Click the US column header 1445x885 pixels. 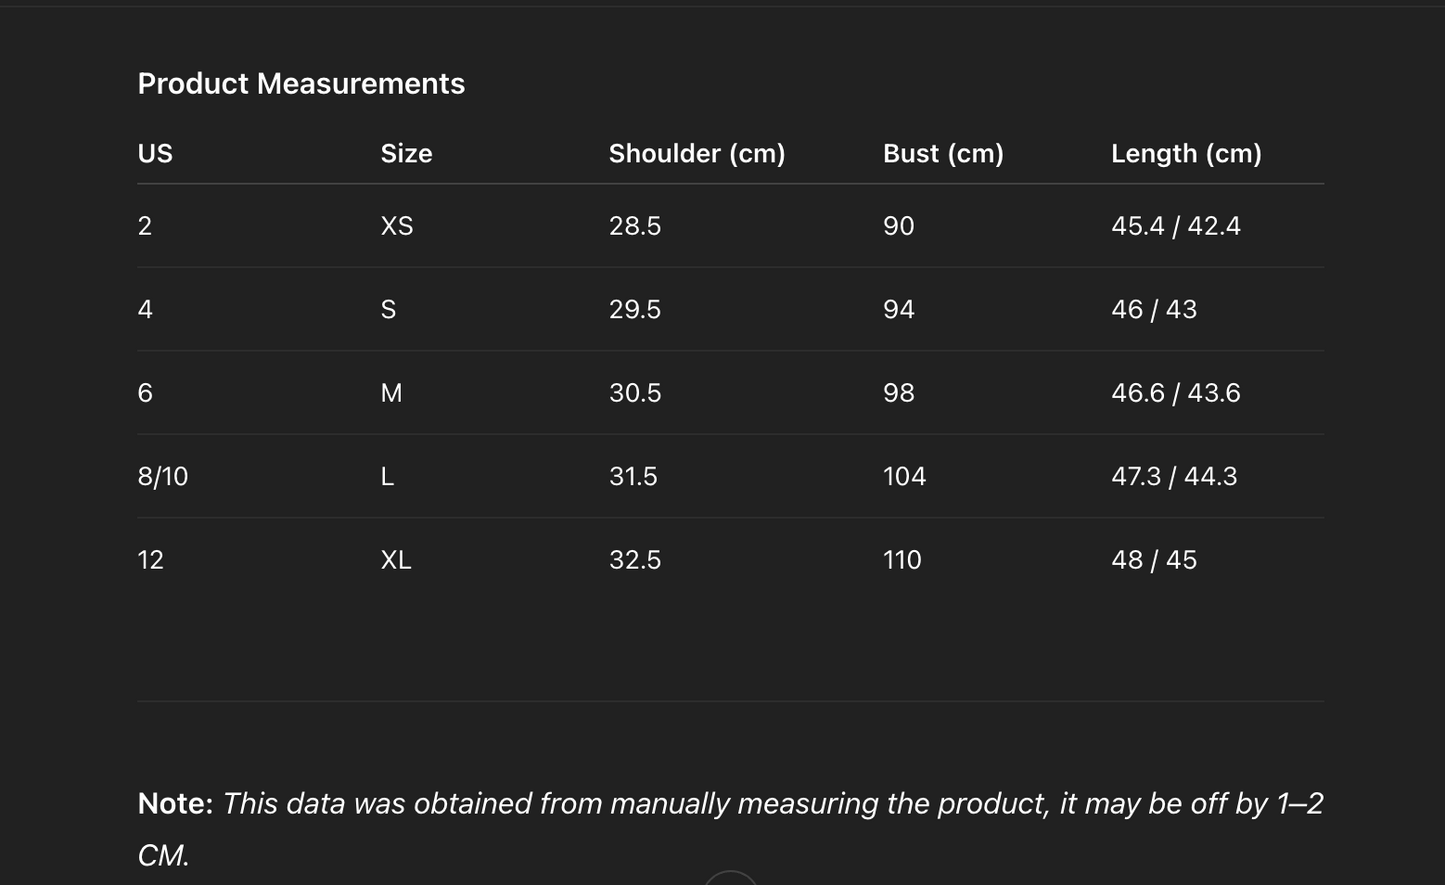pos(155,153)
